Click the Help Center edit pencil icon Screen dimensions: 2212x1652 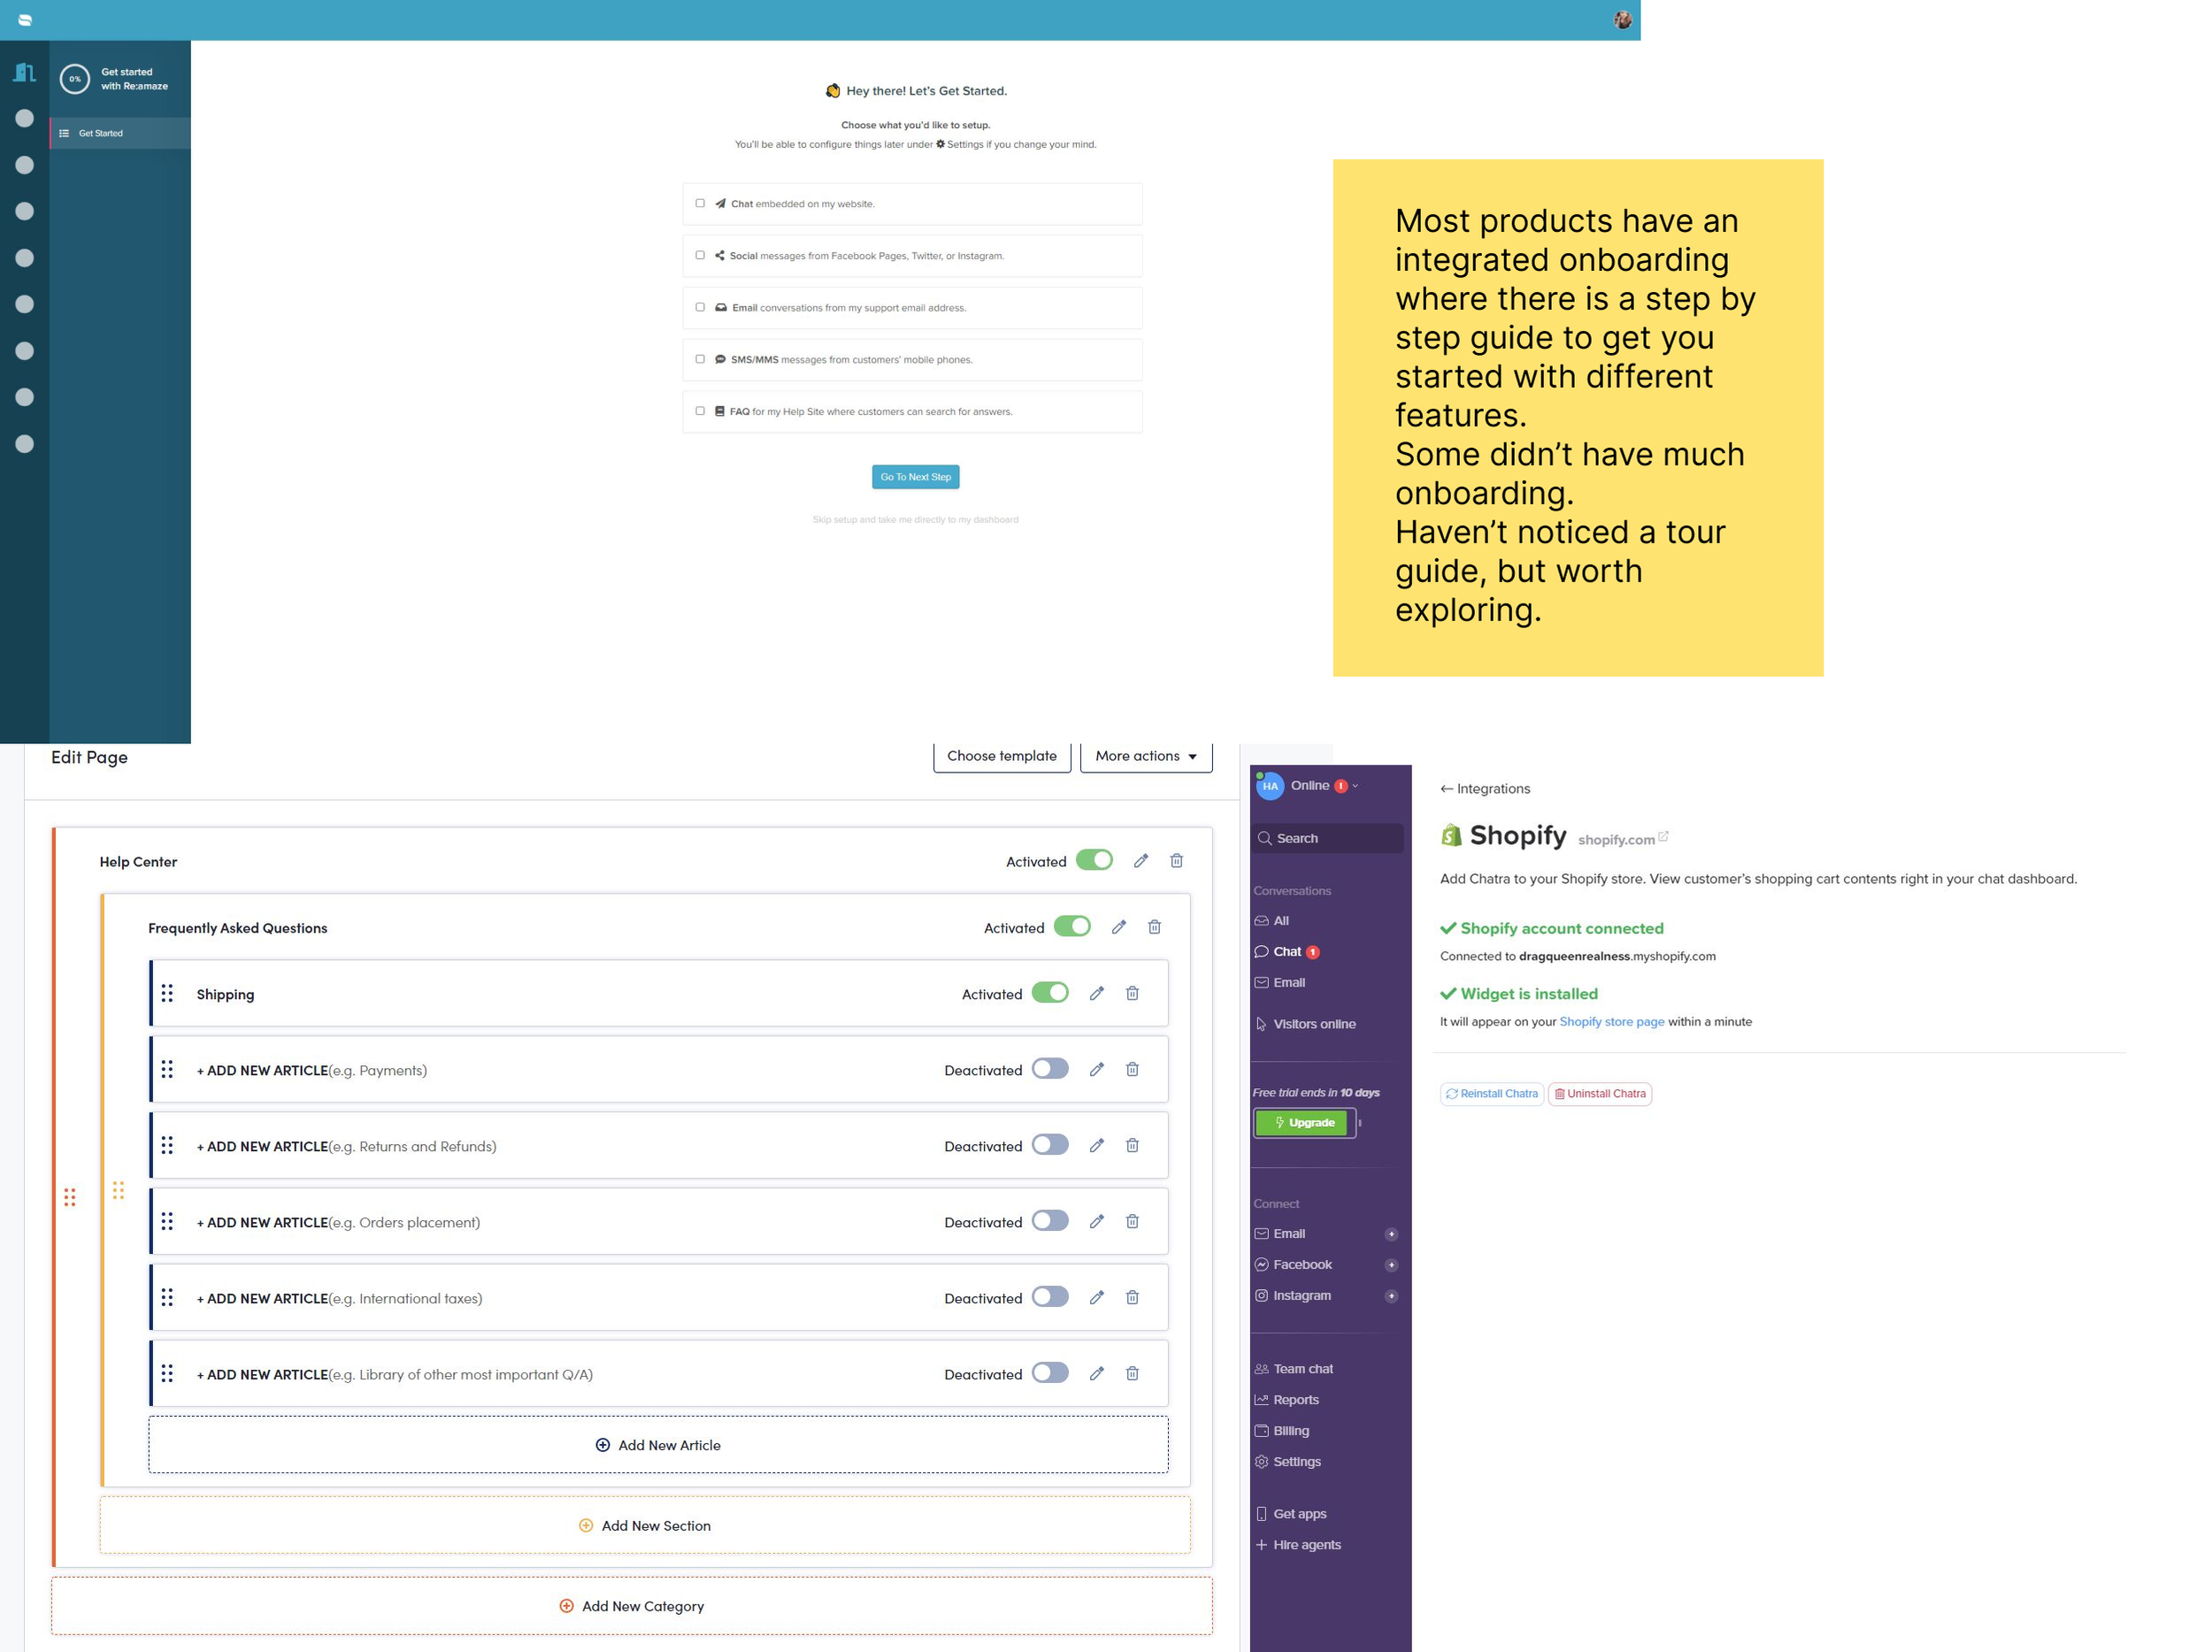(1140, 861)
